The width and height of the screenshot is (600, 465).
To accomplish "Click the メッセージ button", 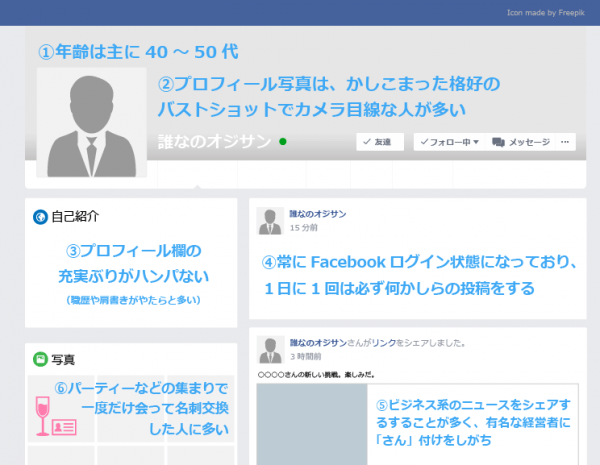I will pos(522,143).
